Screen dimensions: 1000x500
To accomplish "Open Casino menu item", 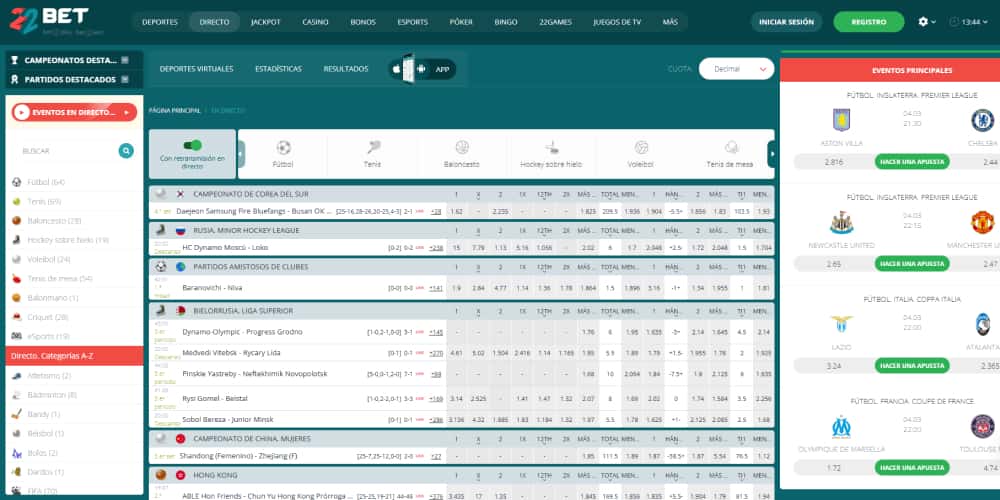I will pos(315,22).
